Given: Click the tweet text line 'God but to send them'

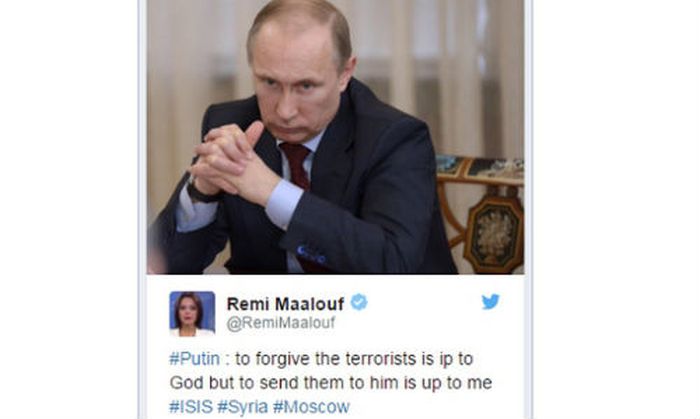Looking at the screenshot, I should tap(331, 383).
